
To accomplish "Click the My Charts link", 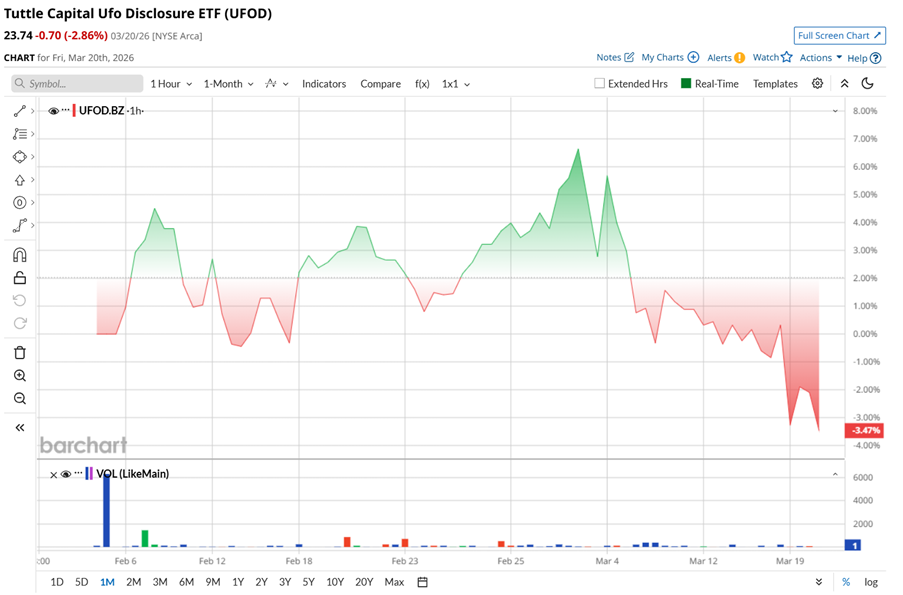I will 662,57.
